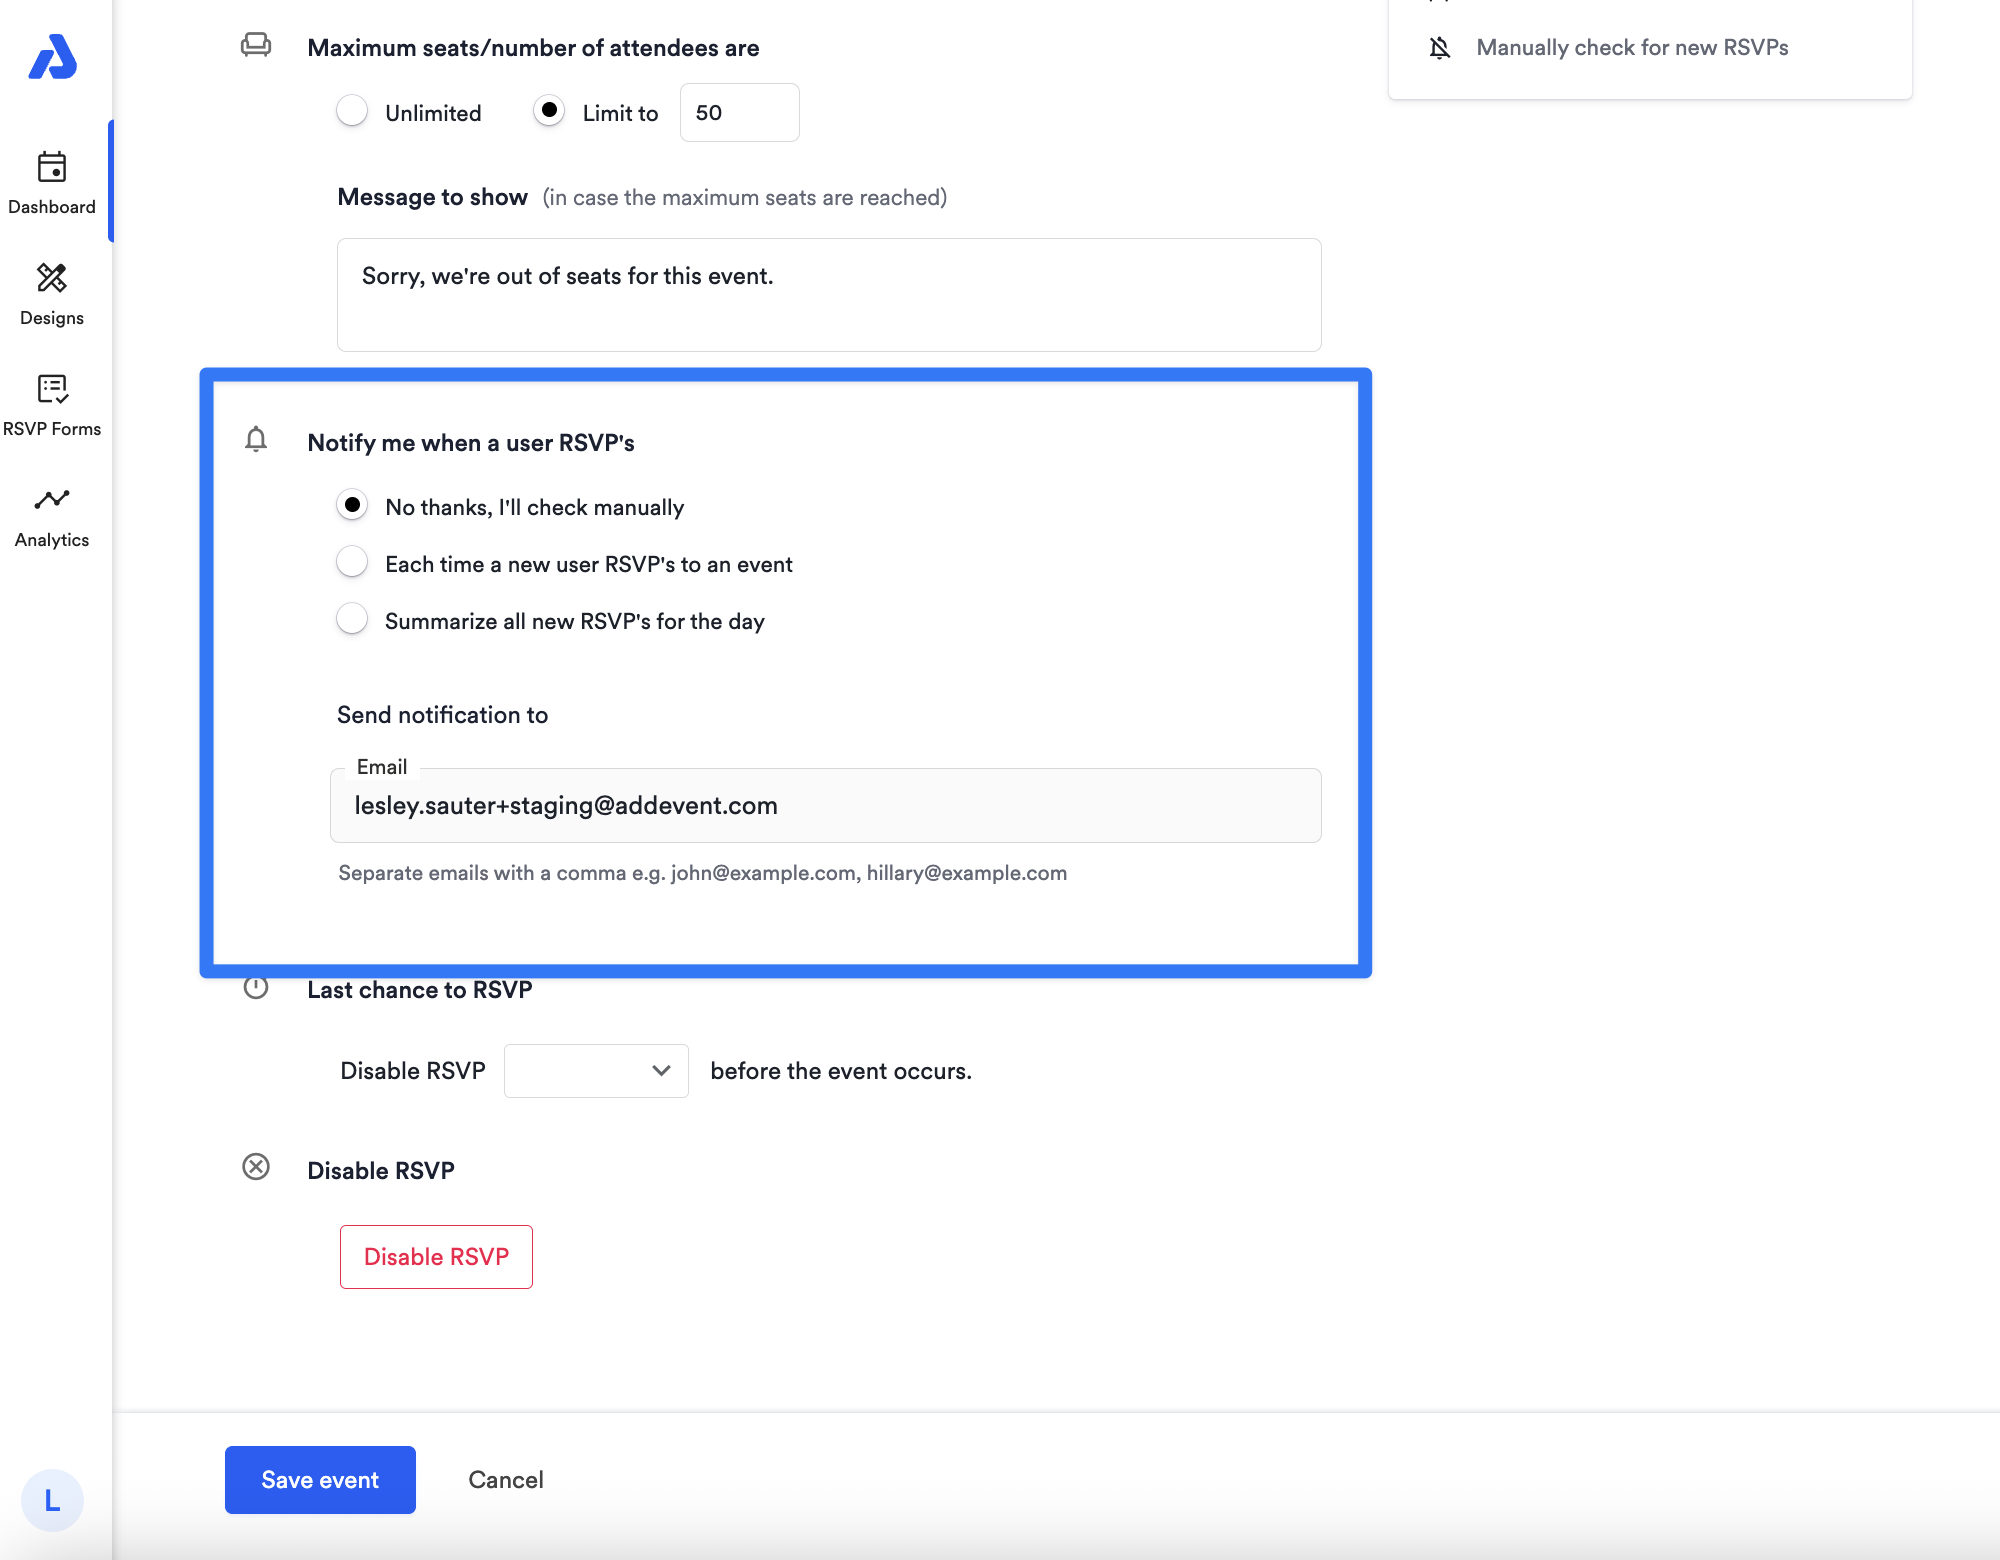Open the user avatar L menu
2000x1560 pixels.
(x=52, y=1500)
